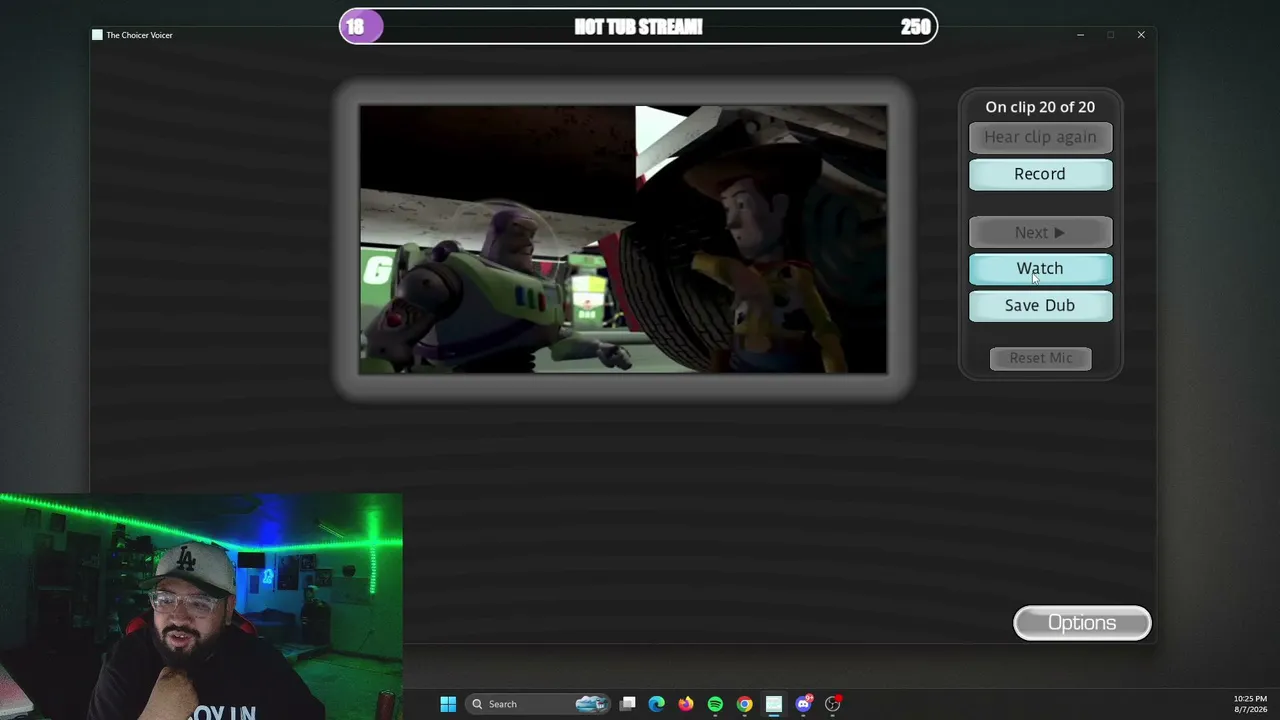1280x720 pixels.
Task: Select The Choicer Voicer taskbar icon
Action: click(773, 704)
